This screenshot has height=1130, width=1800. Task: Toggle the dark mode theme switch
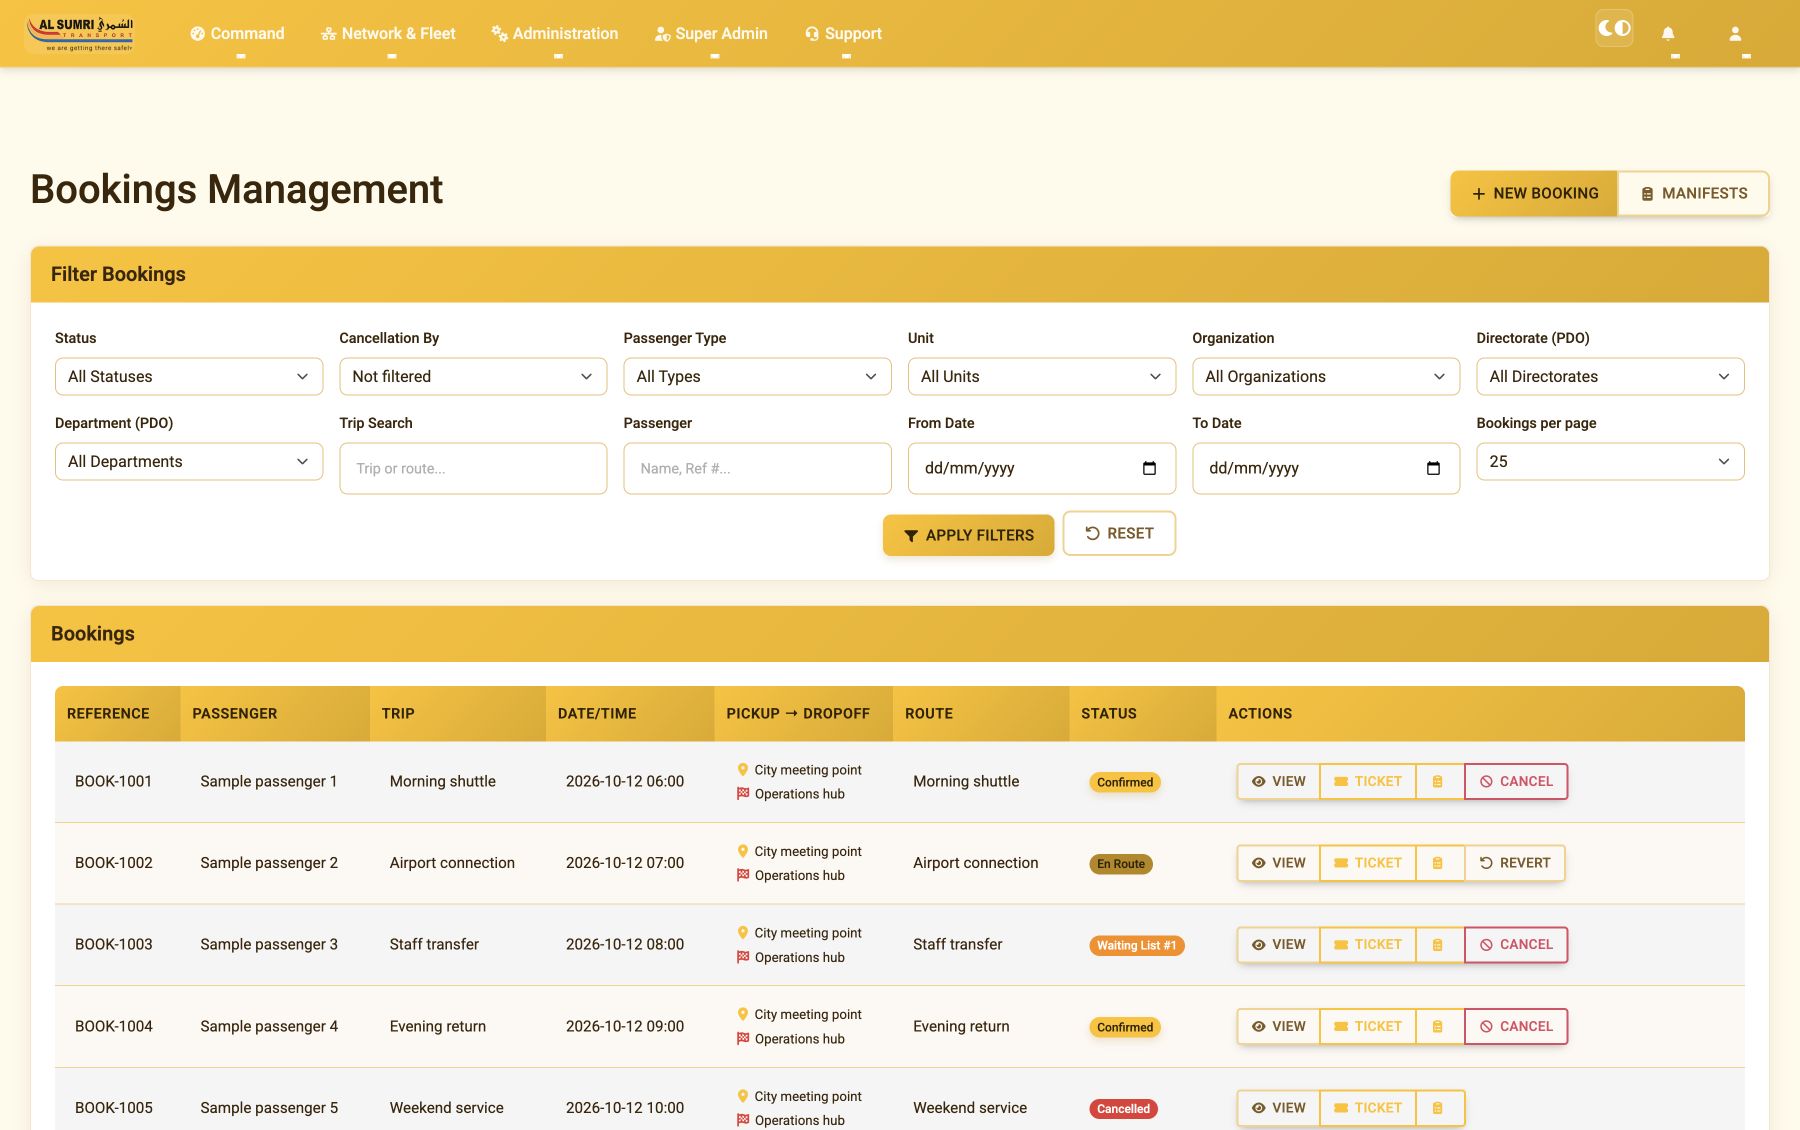click(1614, 28)
